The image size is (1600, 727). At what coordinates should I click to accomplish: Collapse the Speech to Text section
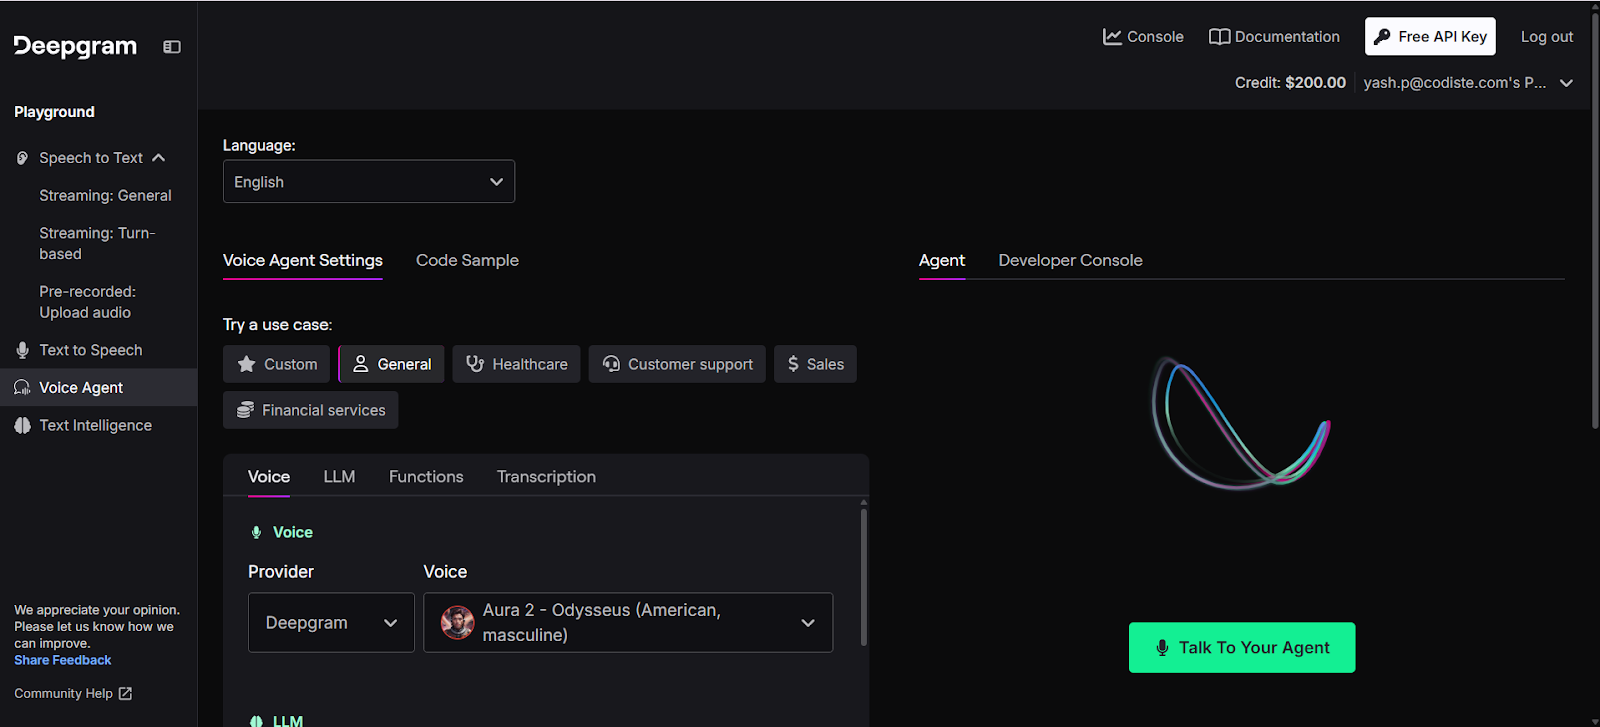(159, 158)
